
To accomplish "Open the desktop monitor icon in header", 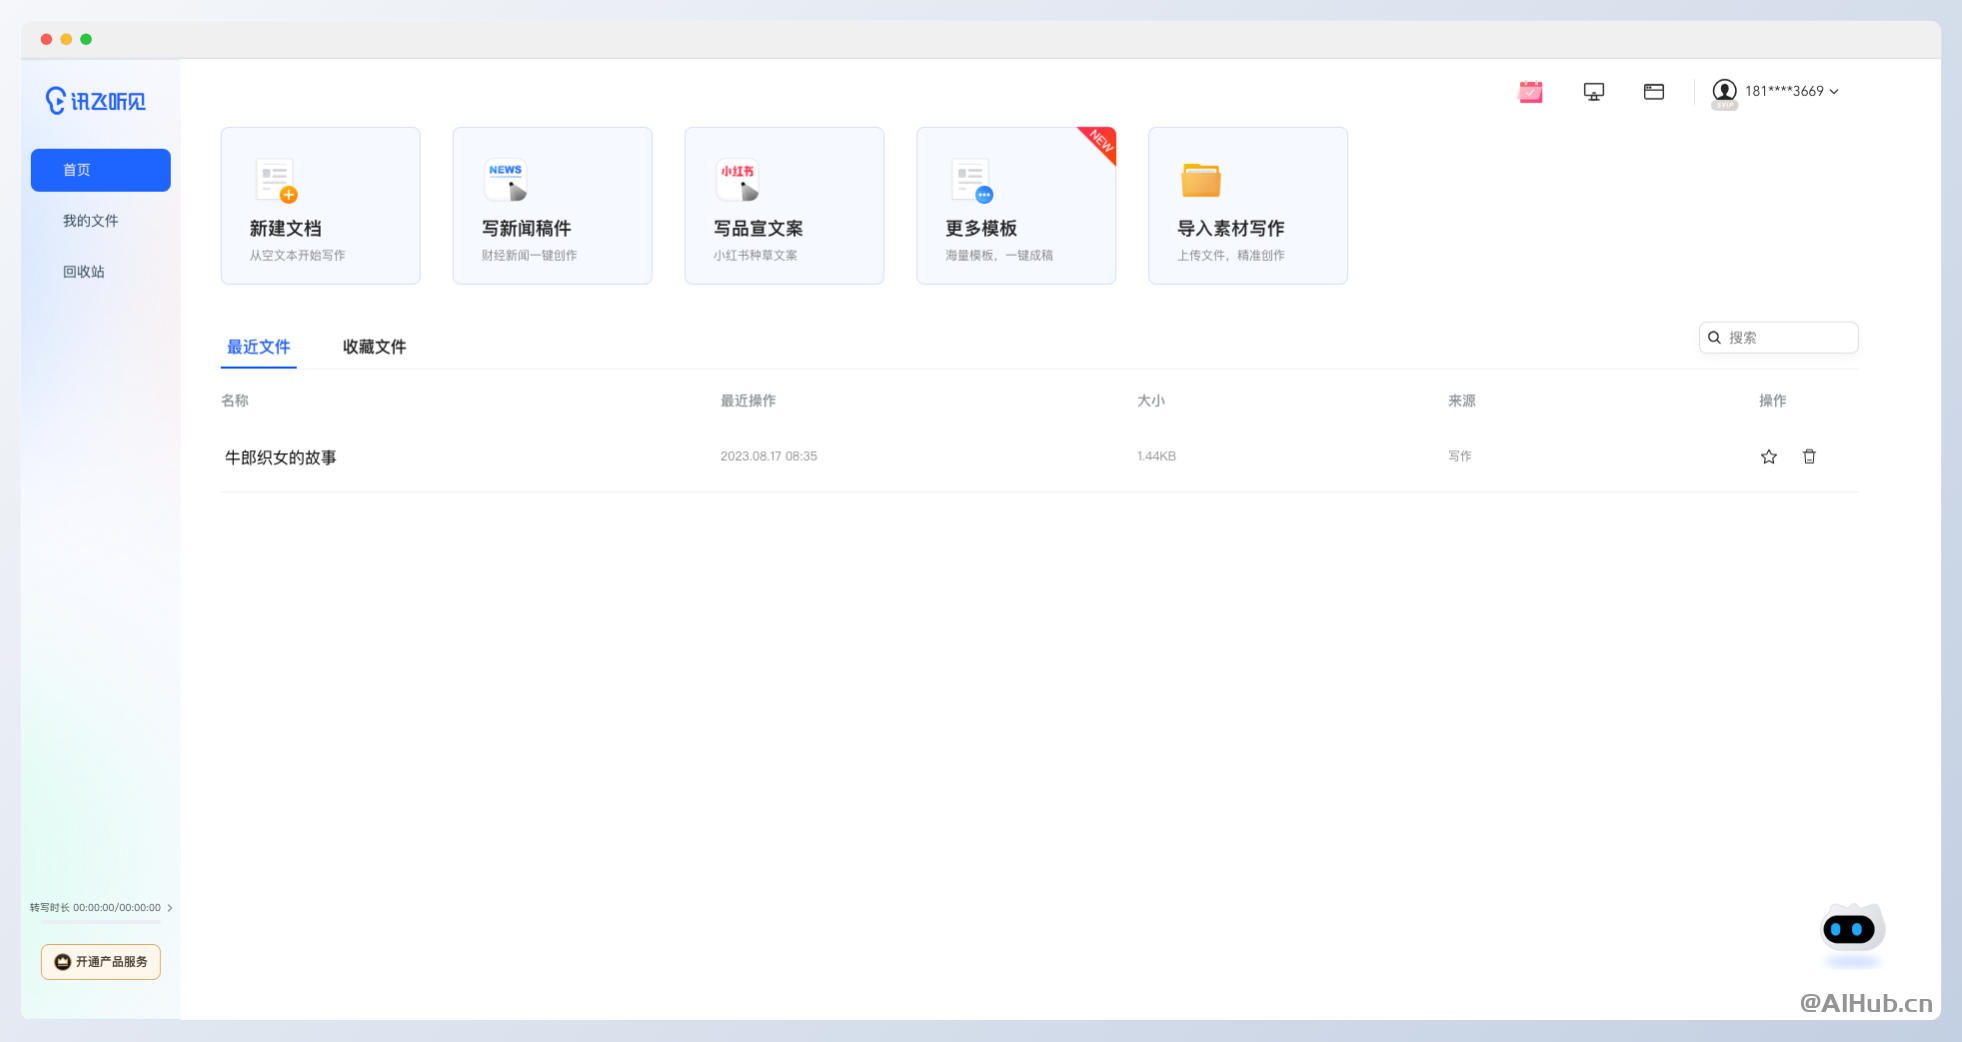I will point(1593,92).
